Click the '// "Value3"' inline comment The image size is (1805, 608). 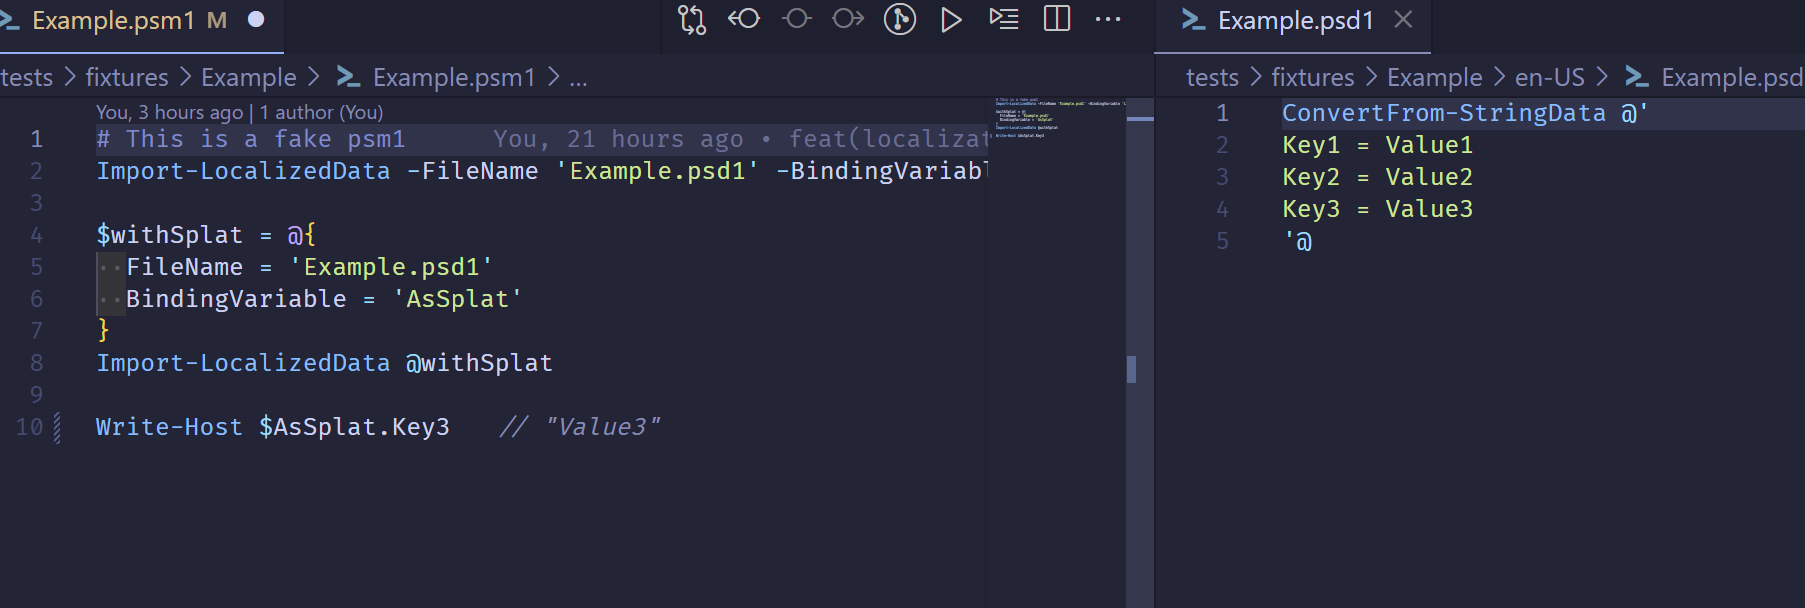(580, 427)
